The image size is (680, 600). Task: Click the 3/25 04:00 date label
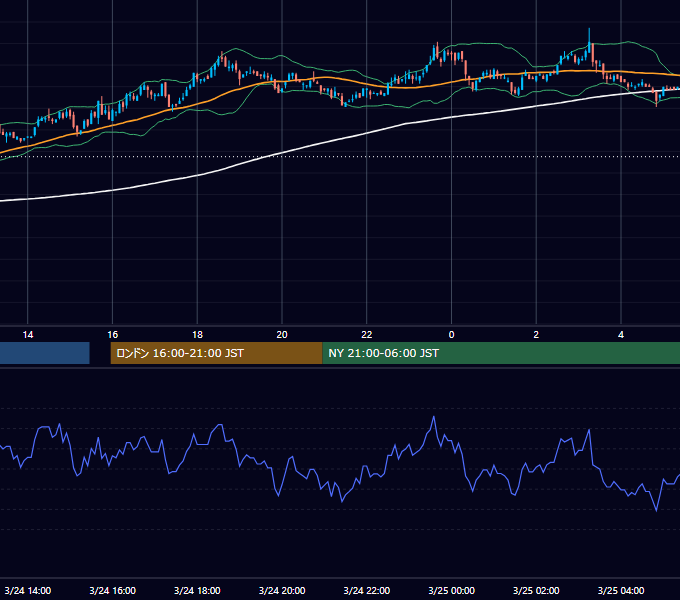pyautogui.click(x=621, y=590)
